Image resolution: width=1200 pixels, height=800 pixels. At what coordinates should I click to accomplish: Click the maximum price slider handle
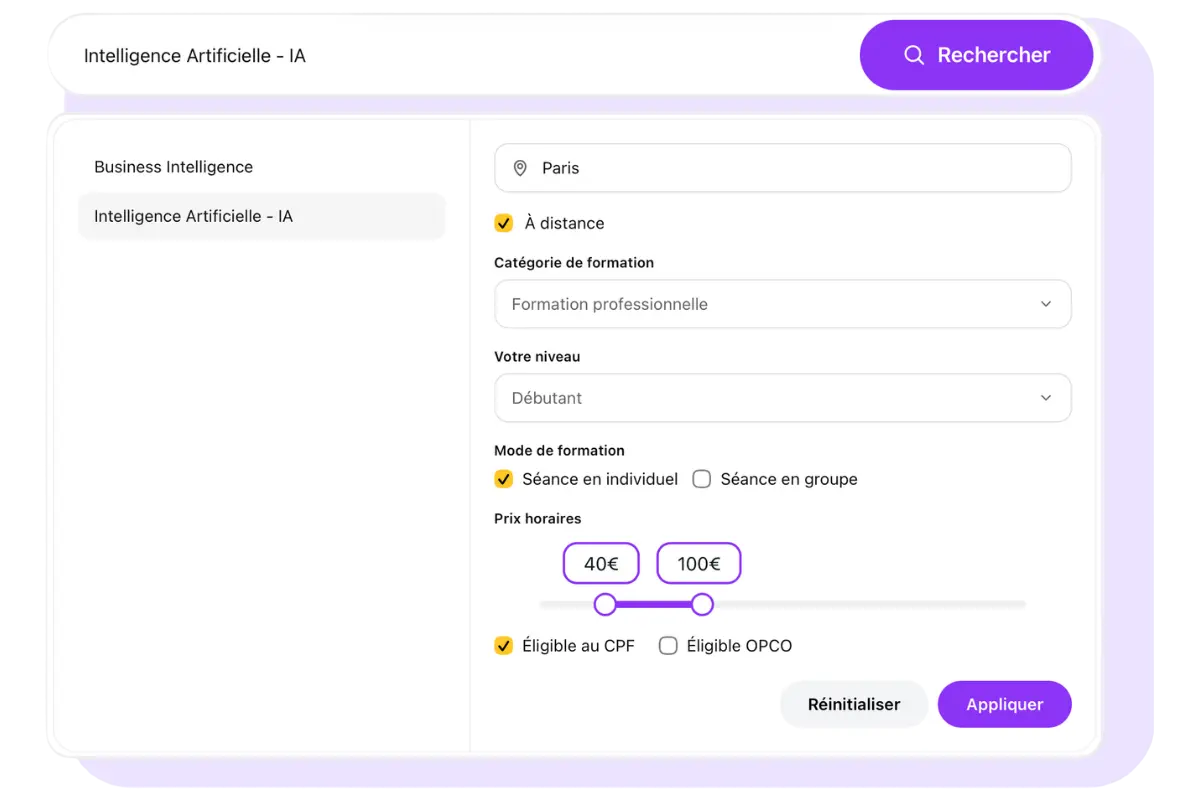702,604
